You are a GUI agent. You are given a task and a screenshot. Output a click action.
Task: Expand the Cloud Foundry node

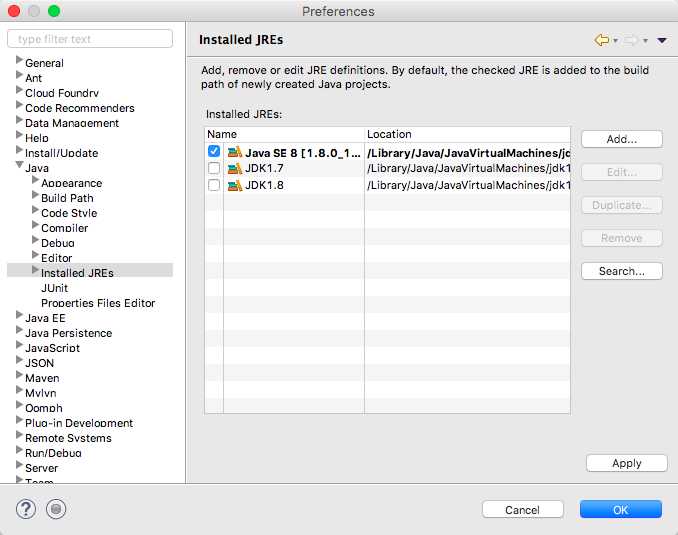(19, 90)
